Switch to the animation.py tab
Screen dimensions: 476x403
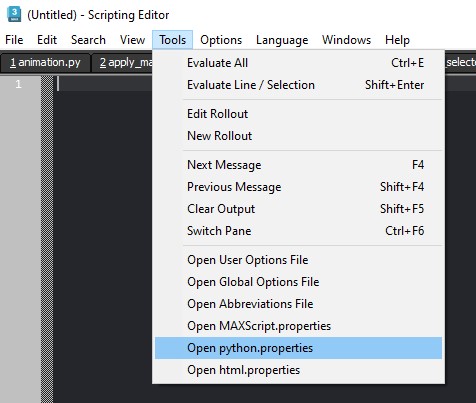[x=45, y=63]
